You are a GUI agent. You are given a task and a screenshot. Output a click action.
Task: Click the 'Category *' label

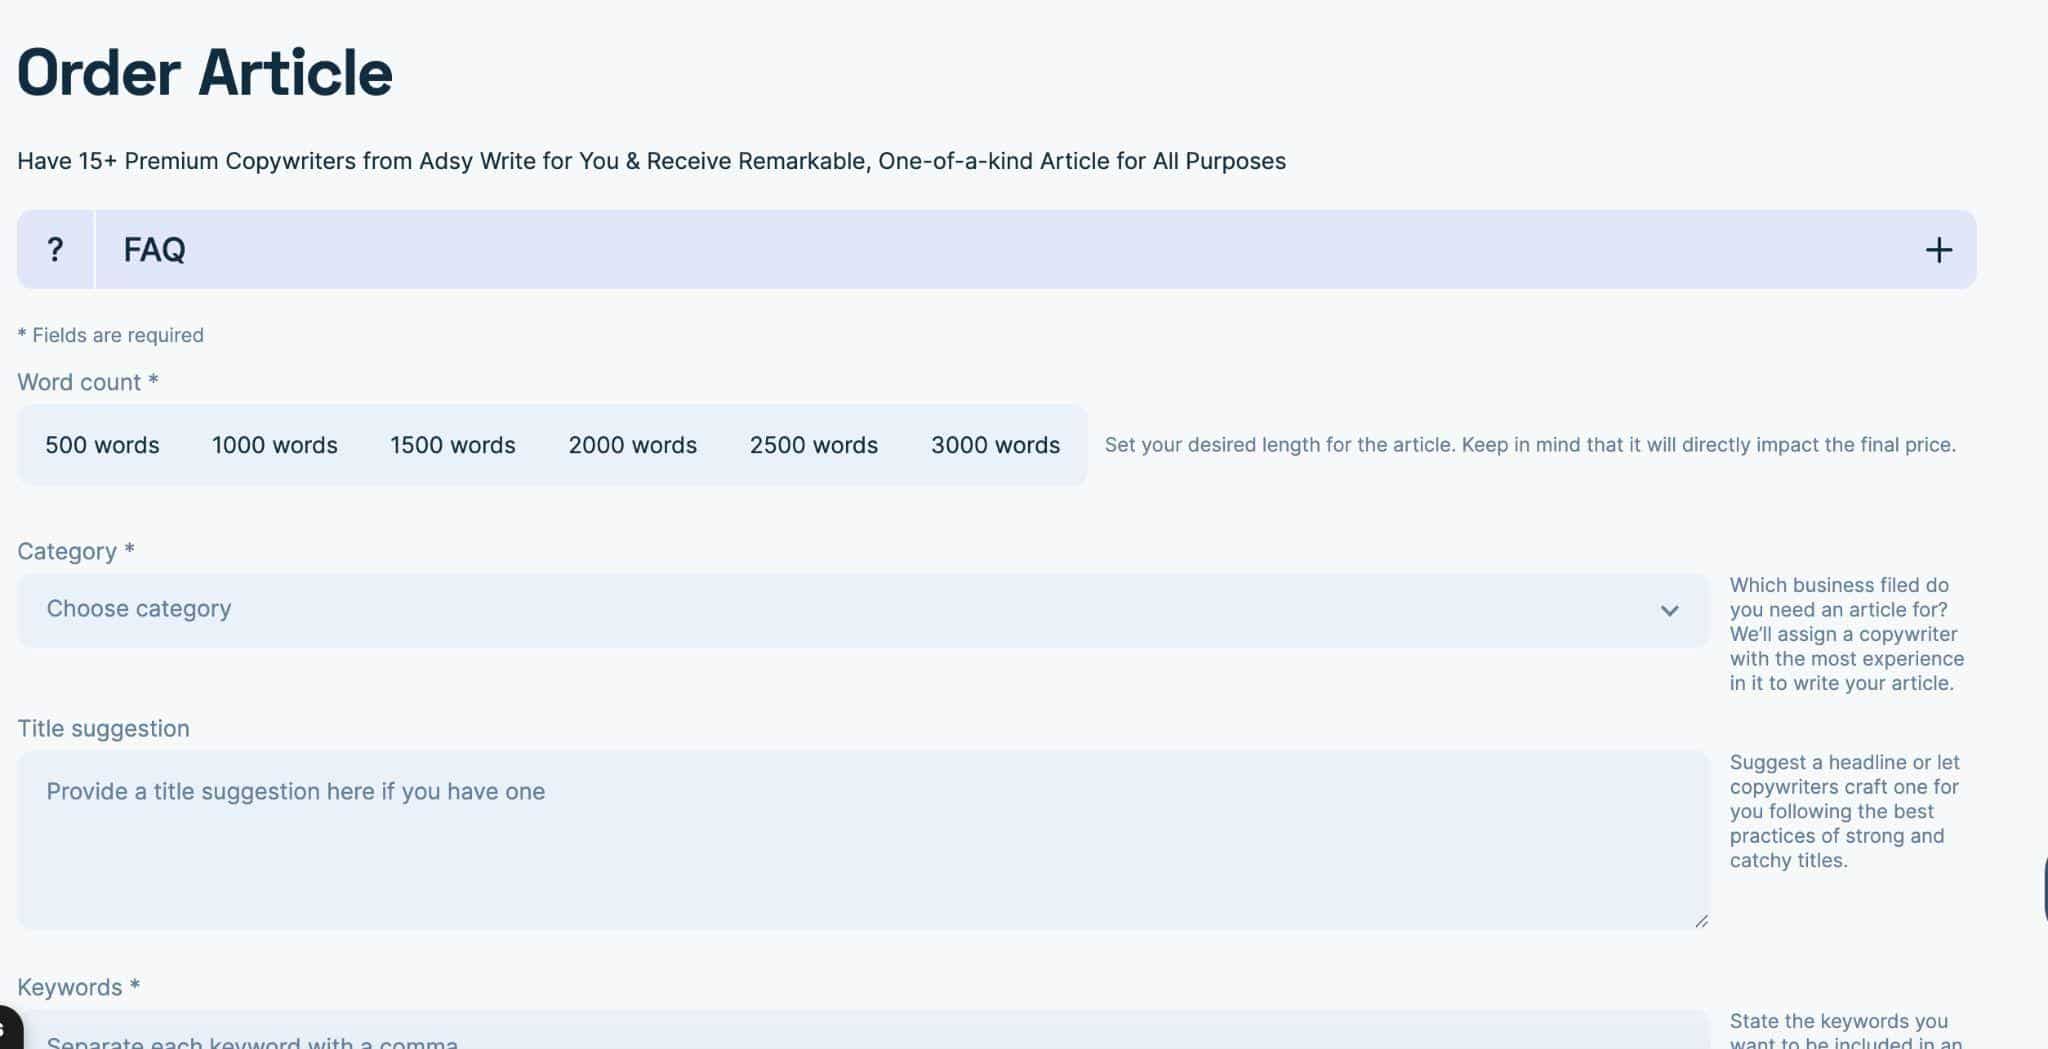pos(76,551)
